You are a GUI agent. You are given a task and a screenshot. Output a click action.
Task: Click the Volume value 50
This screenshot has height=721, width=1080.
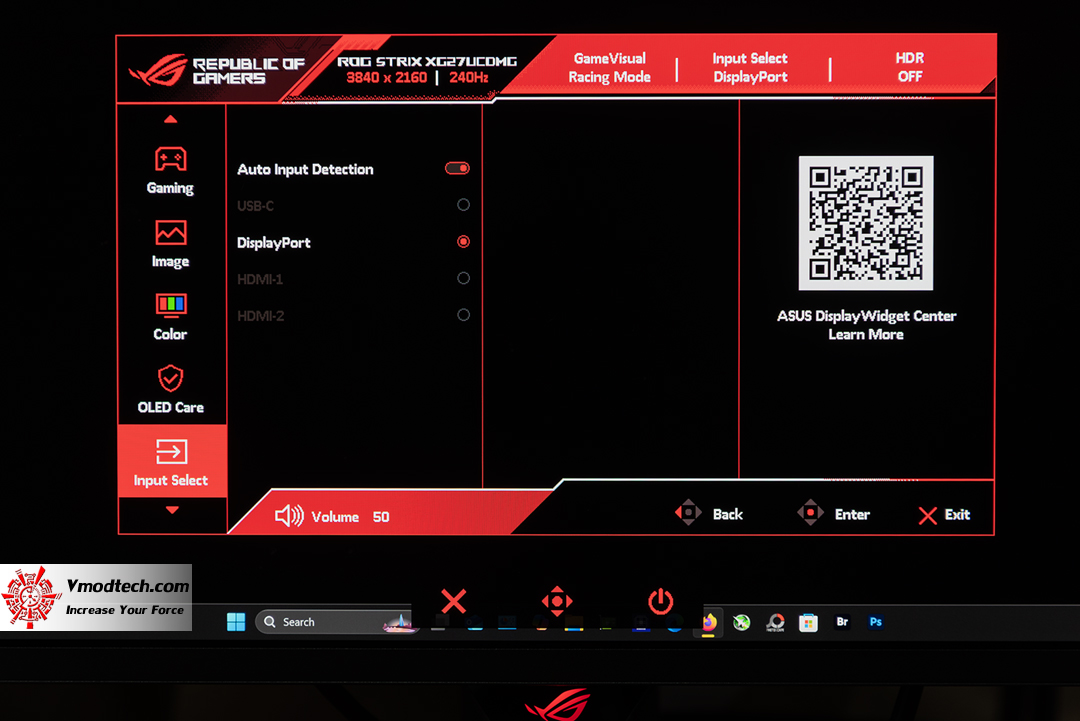pyautogui.click(x=381, y=517)
